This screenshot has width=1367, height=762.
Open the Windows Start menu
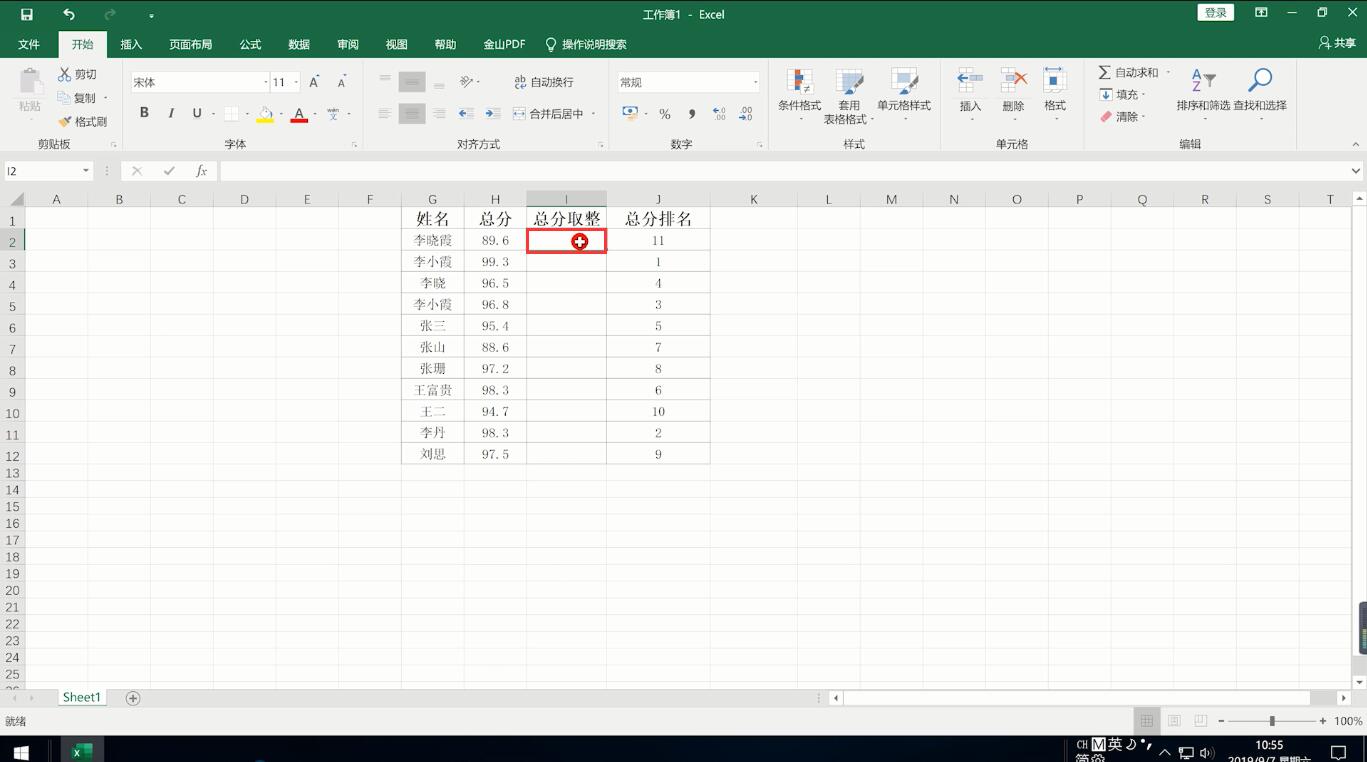21,752
